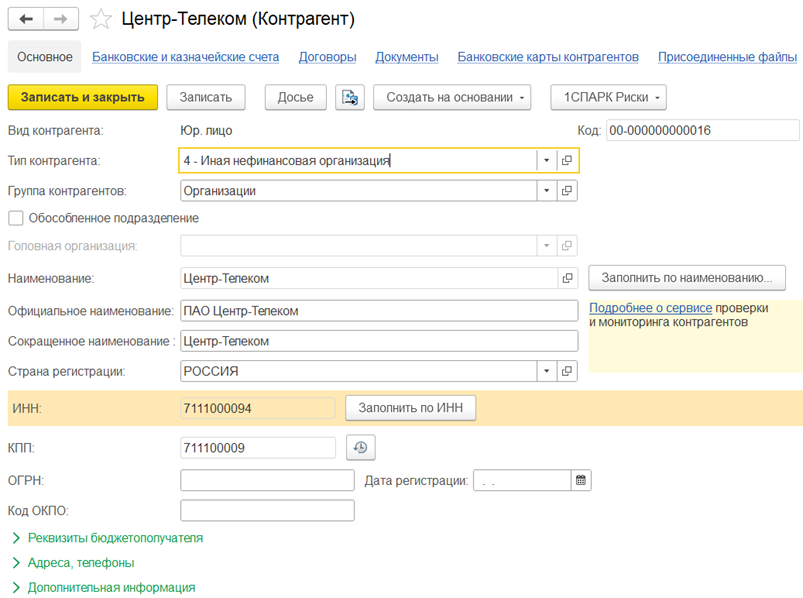Open the Наименование field's open icon
803x598 pixels.
pos(567,279)
